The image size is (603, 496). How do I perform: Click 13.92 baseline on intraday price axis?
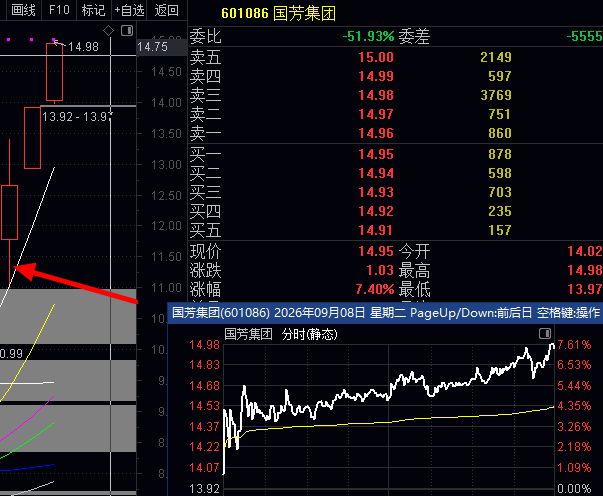[204, 489]
